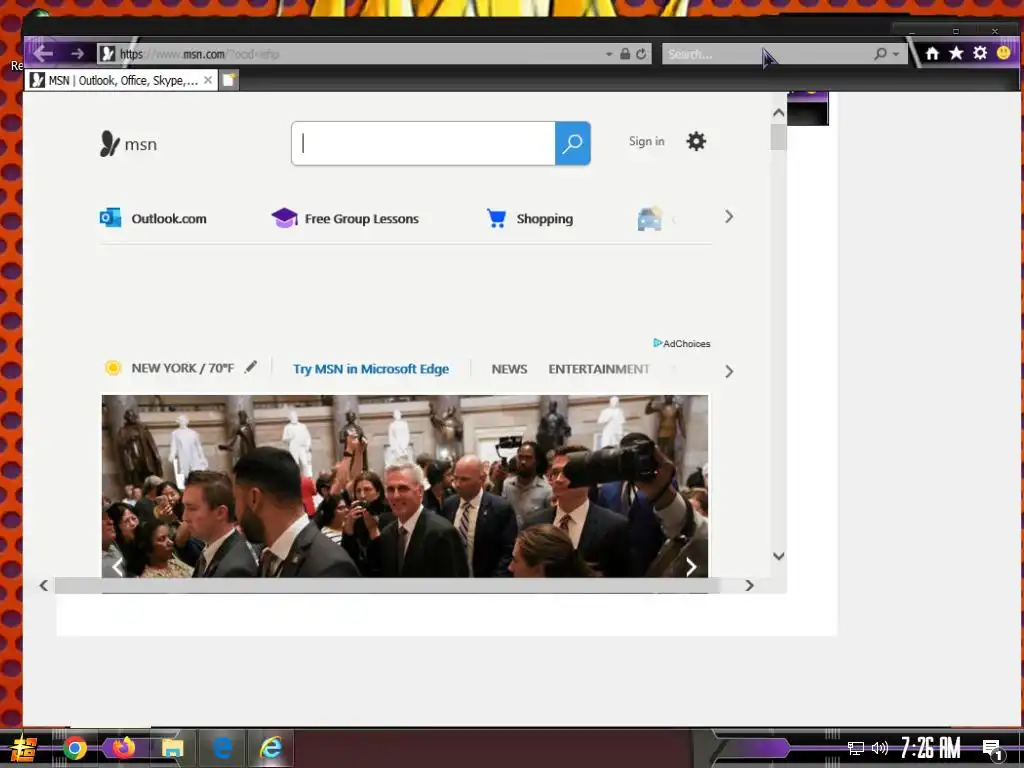Go back with the browser back arrow
1024x768 pixels.
(44, 54)
